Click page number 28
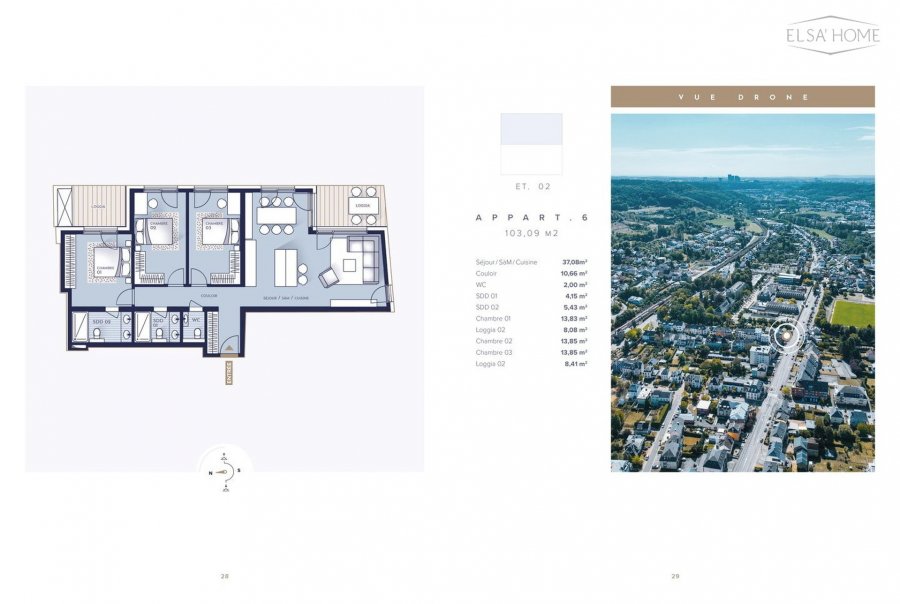Image resolution: width=900 pixels, height=604 pixels. click(225, 576)
